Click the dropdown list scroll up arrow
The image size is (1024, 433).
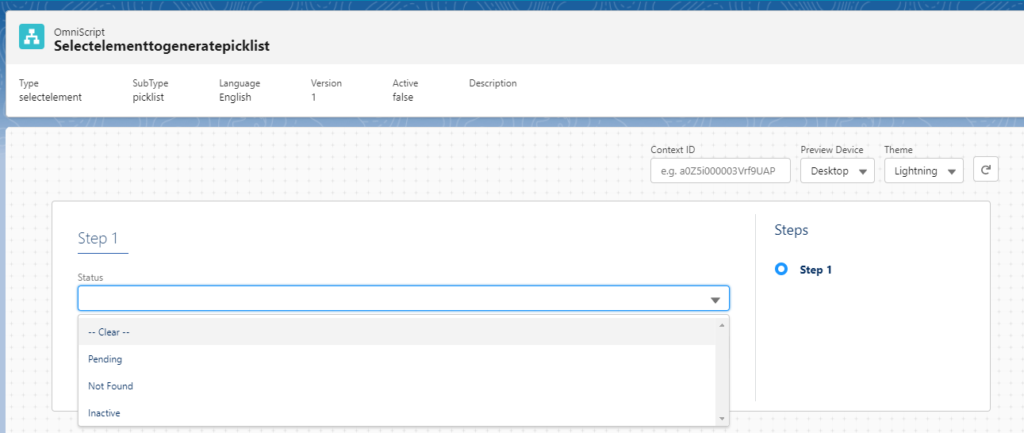(x=722, y=325)
